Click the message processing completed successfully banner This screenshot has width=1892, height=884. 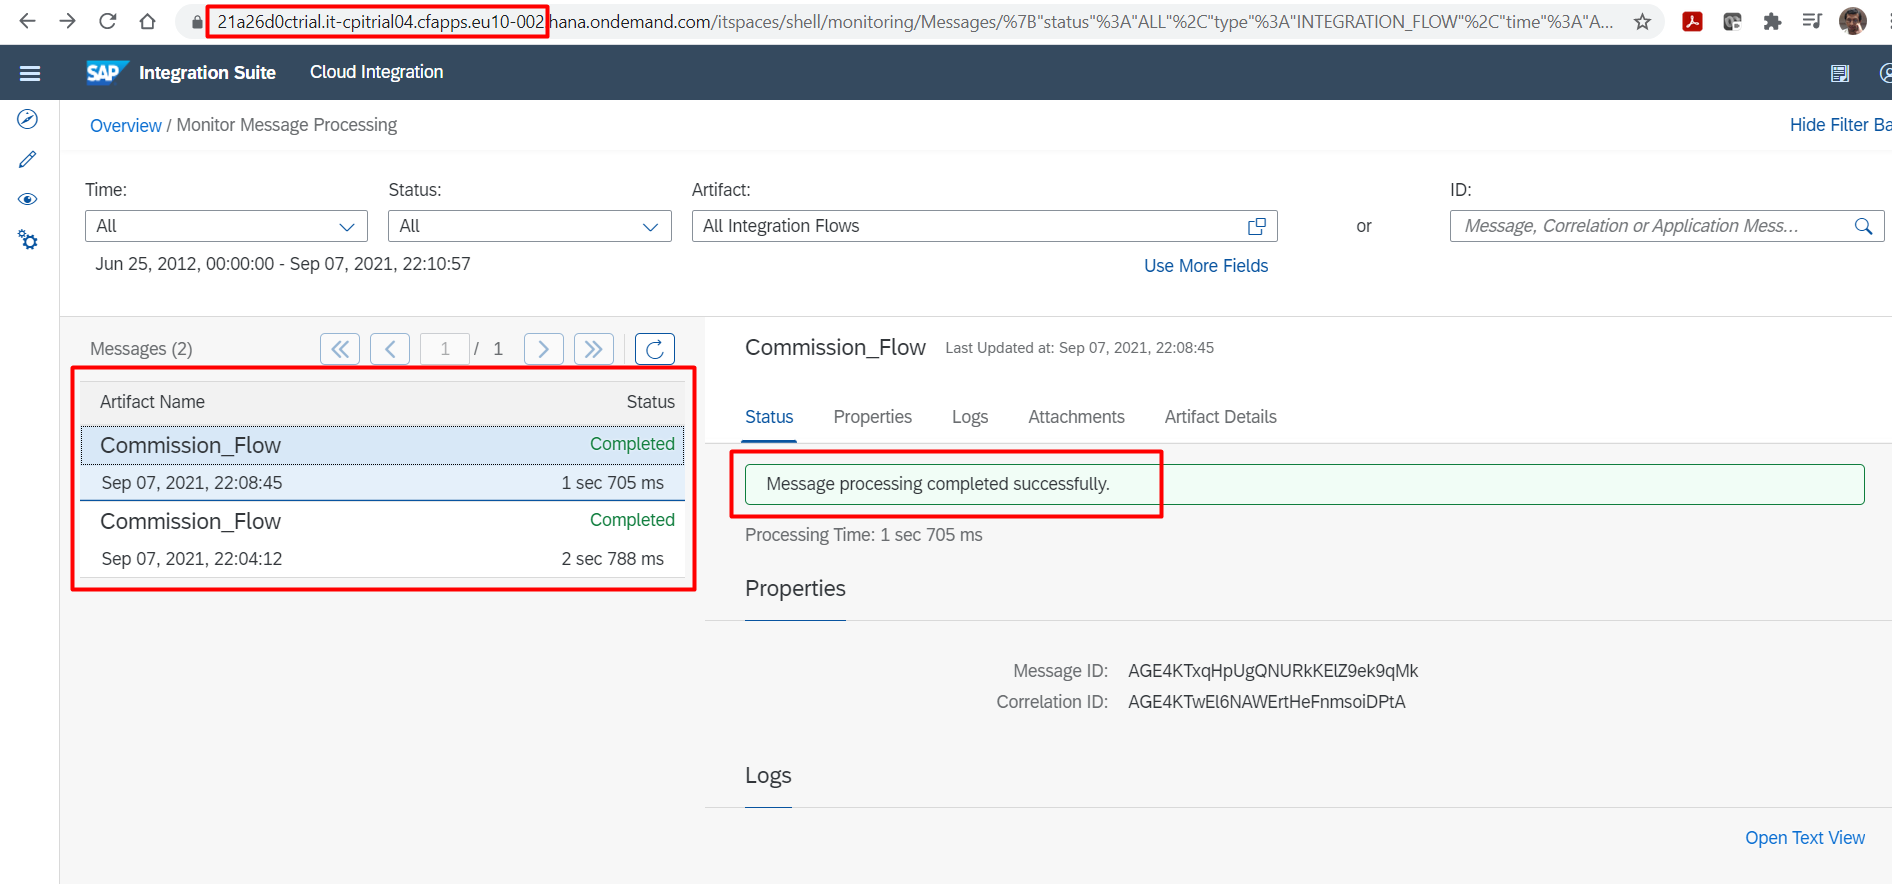1304,484
